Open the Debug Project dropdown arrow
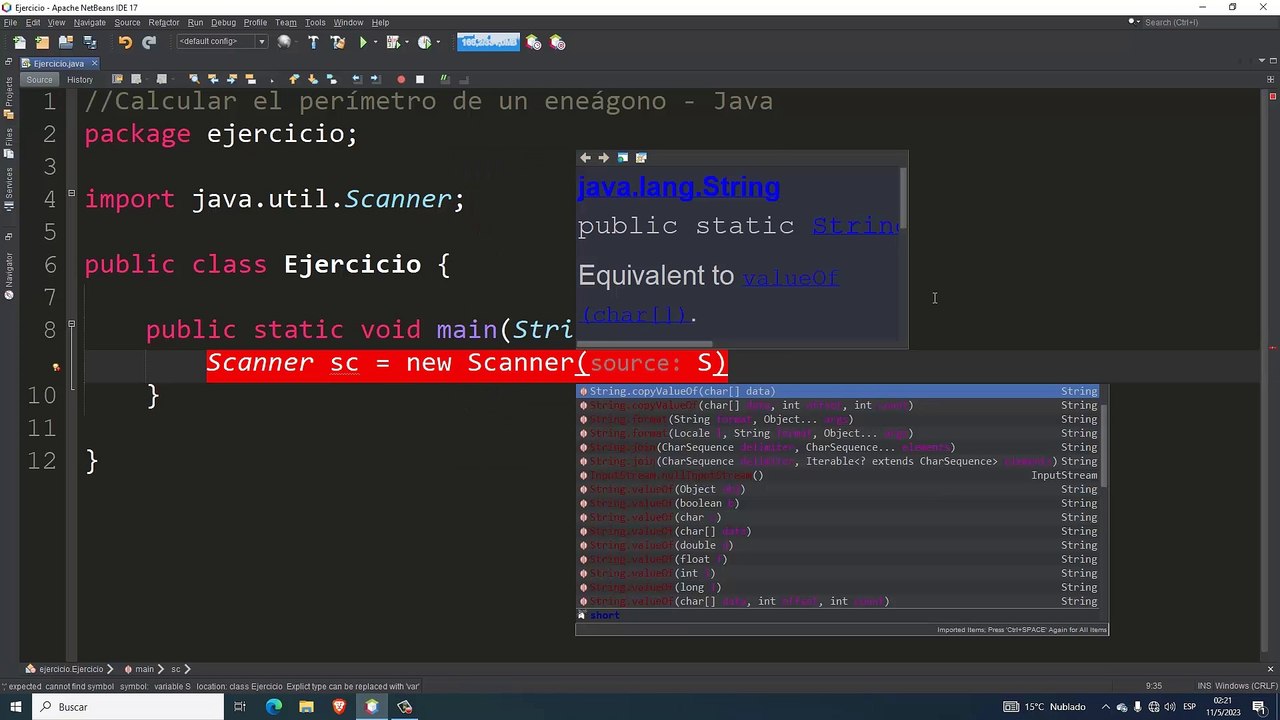 pos(405,42)
